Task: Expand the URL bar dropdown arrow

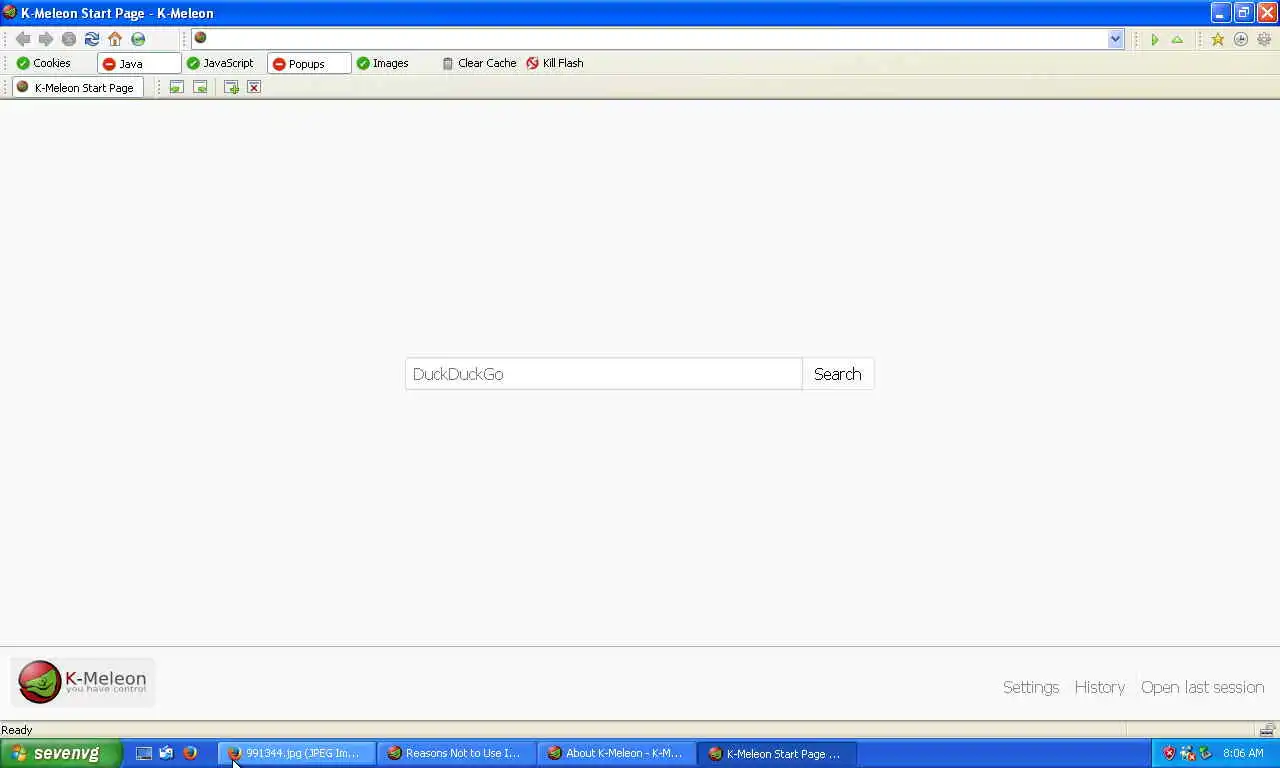Action: click(x=1116, y=39)
